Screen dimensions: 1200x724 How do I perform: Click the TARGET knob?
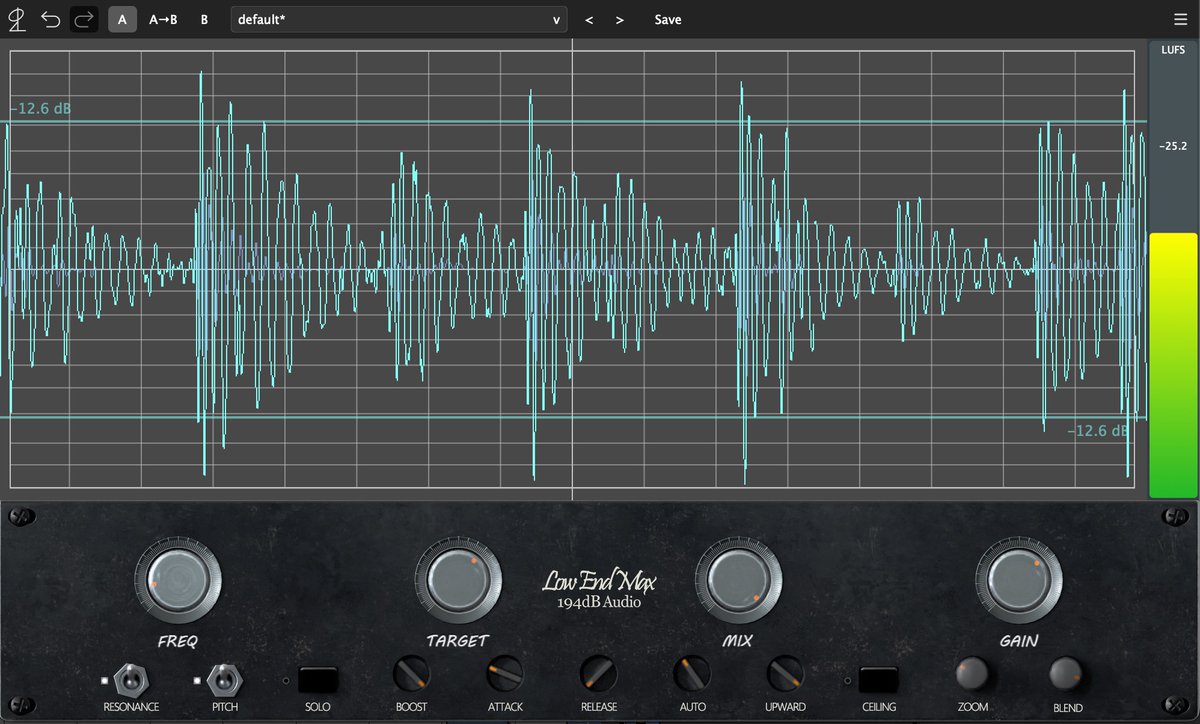point(458,578)
